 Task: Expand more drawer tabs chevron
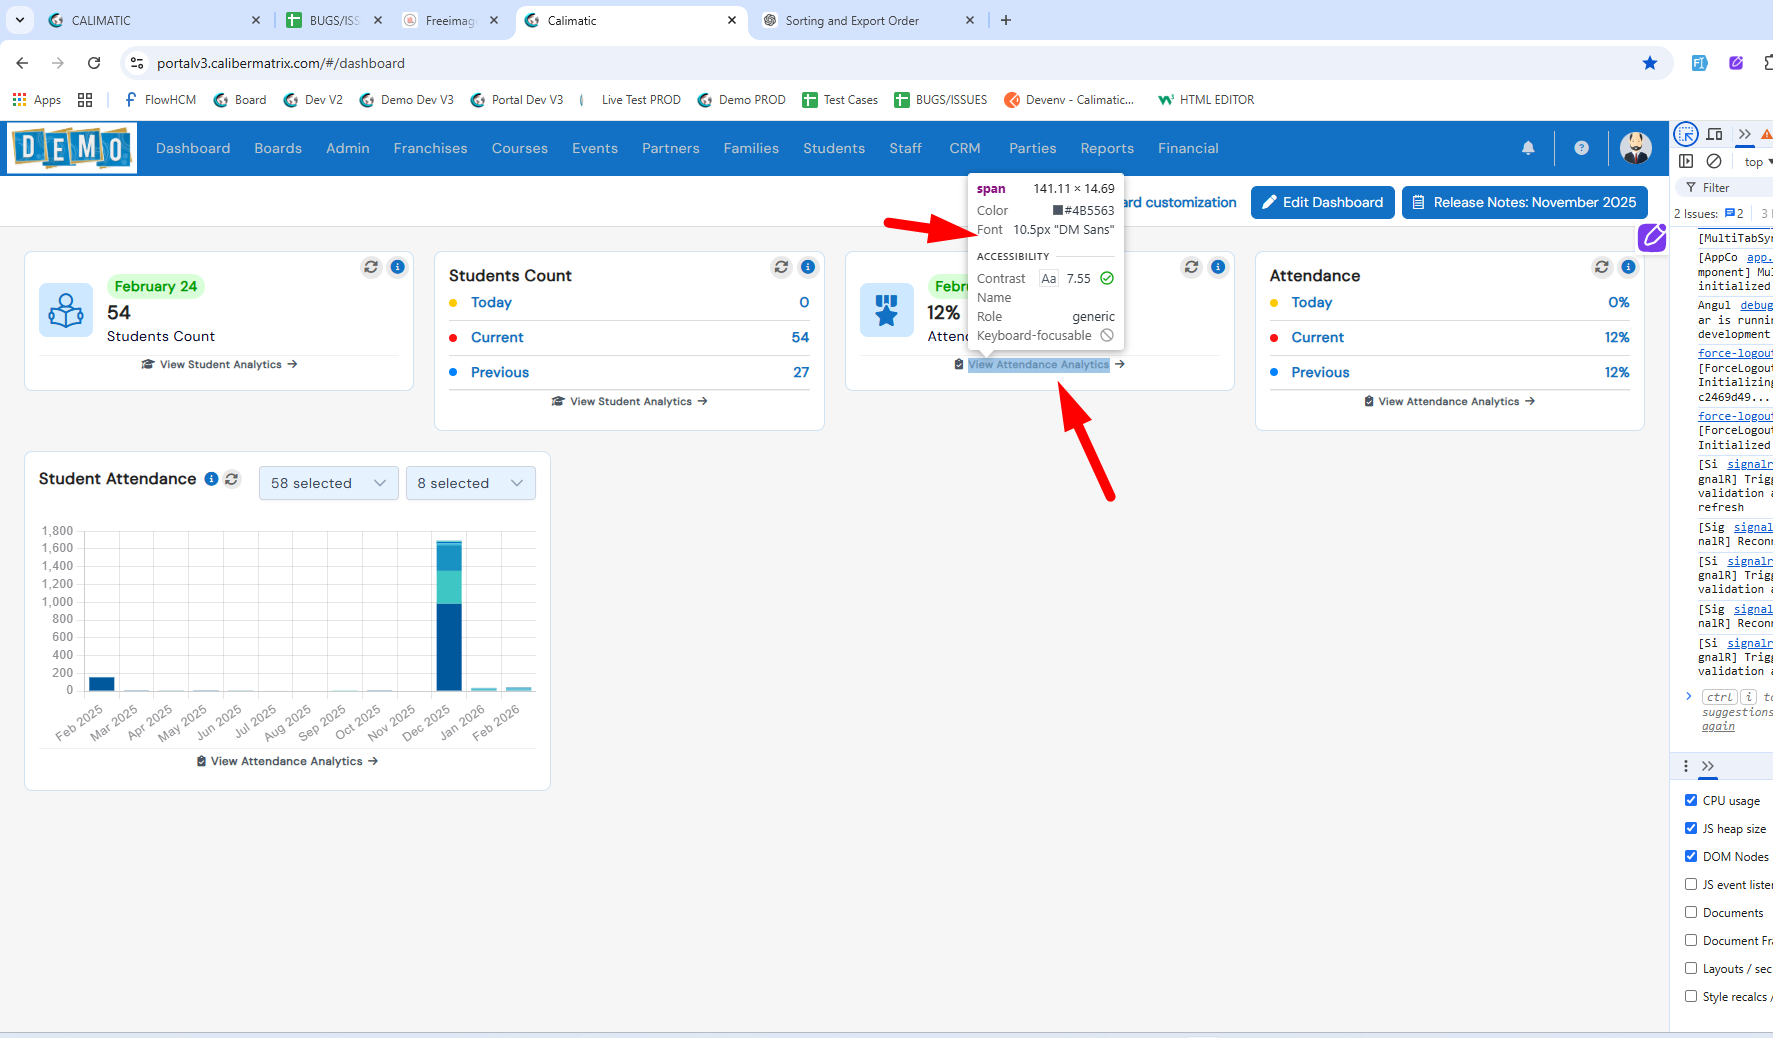(x=1708, y=766)
